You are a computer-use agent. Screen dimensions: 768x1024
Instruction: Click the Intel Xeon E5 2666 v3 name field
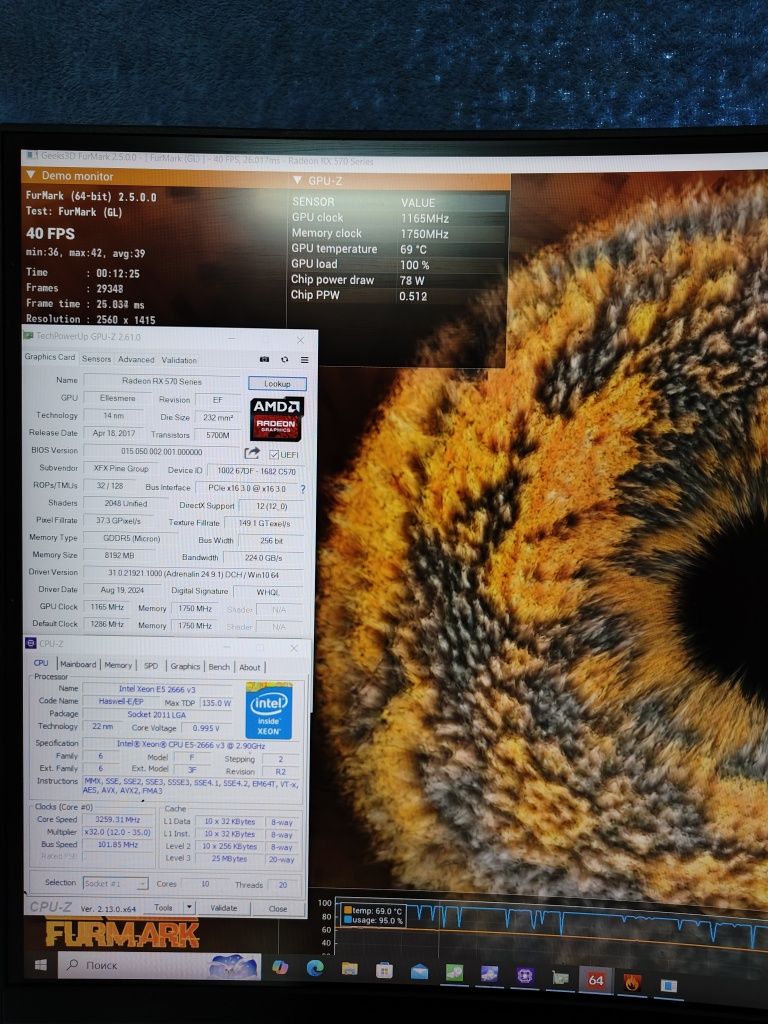[x=157, y=689]
